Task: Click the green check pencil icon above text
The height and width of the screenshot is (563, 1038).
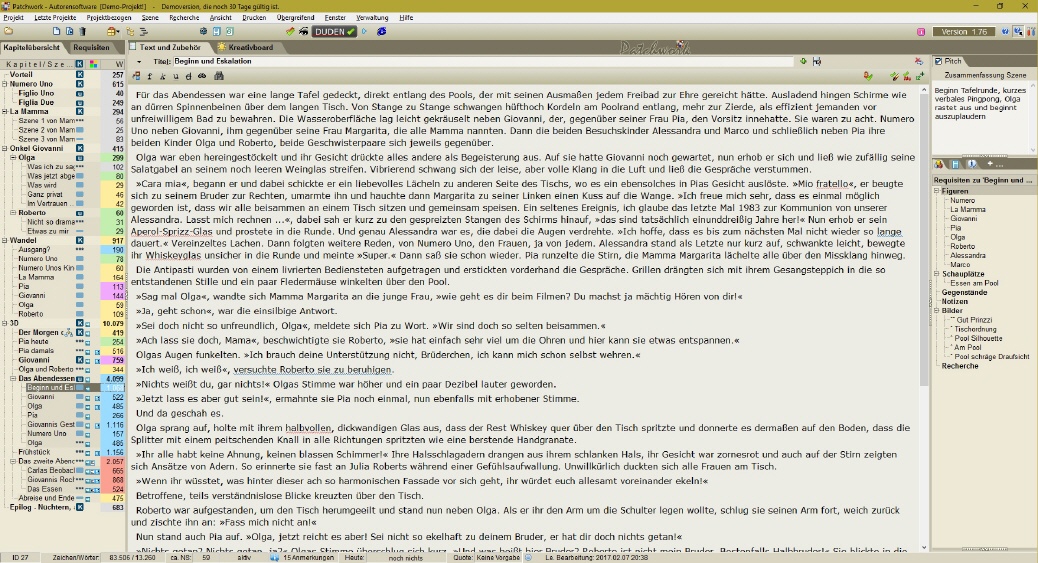Action: point(894,77)
